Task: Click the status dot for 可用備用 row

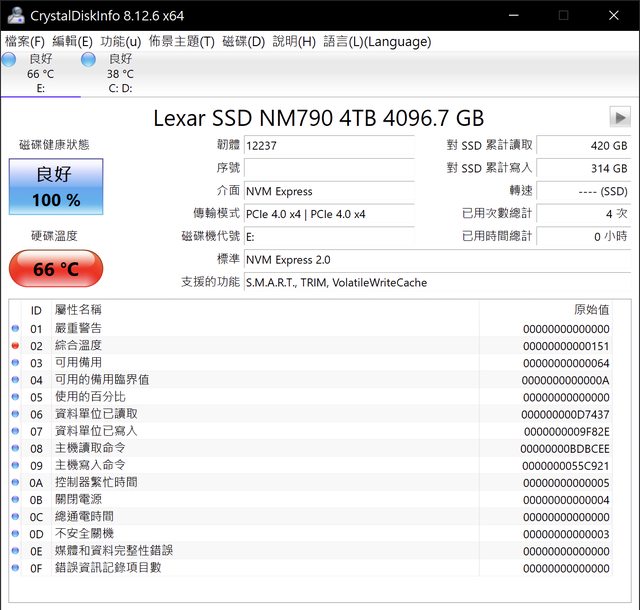Action: [15, 363]
